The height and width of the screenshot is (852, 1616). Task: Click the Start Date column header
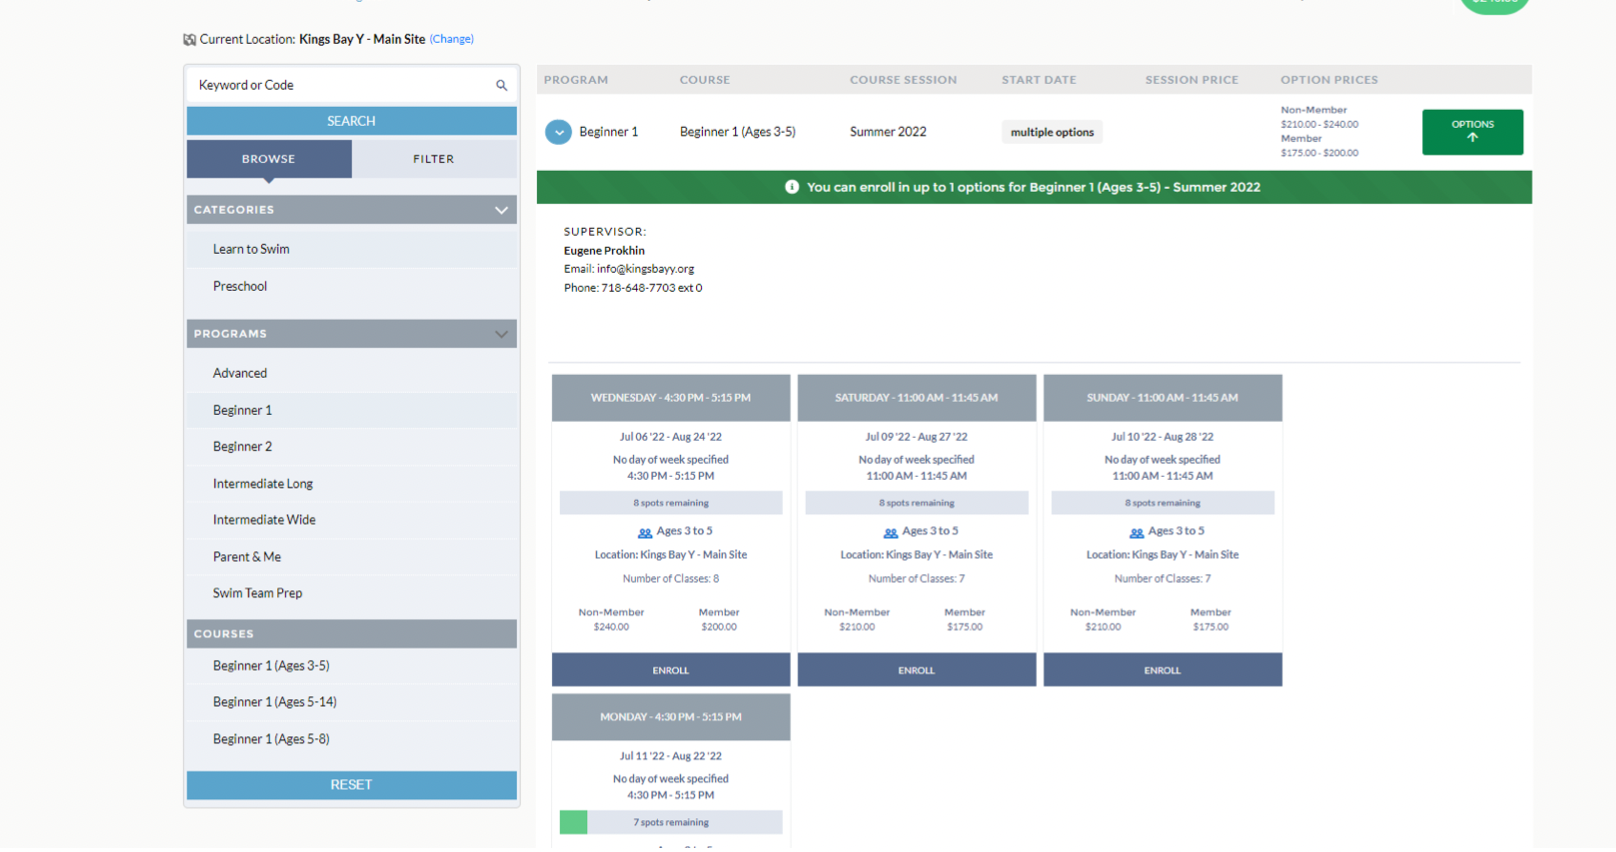pyautogui.click(x=1039, y=80)
